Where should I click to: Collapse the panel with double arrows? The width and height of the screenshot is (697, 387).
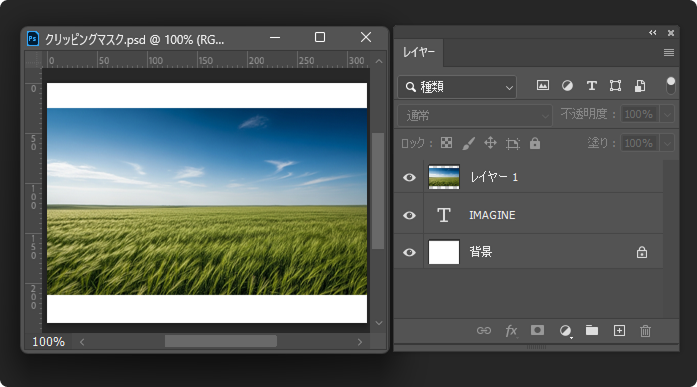[x=653, y=32]
